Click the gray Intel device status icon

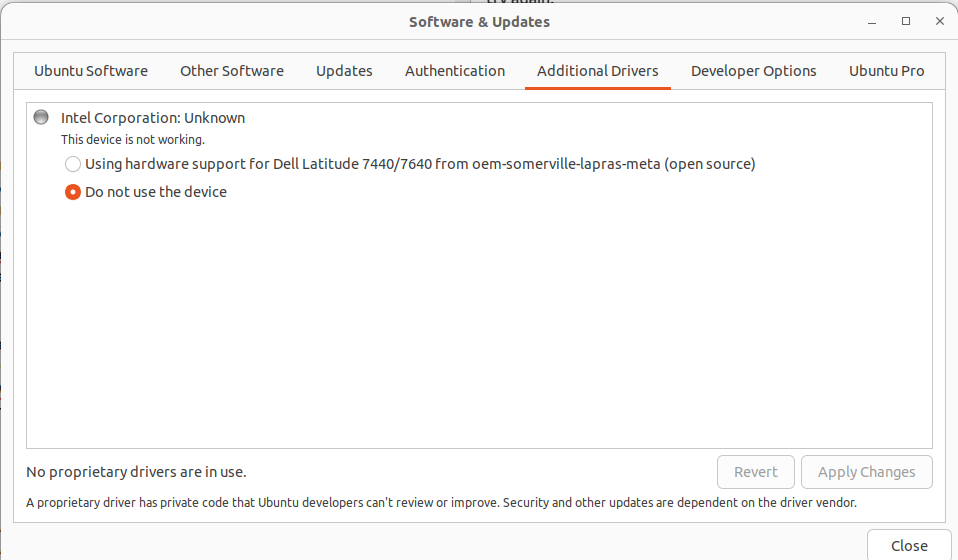[x=41, y=117]
